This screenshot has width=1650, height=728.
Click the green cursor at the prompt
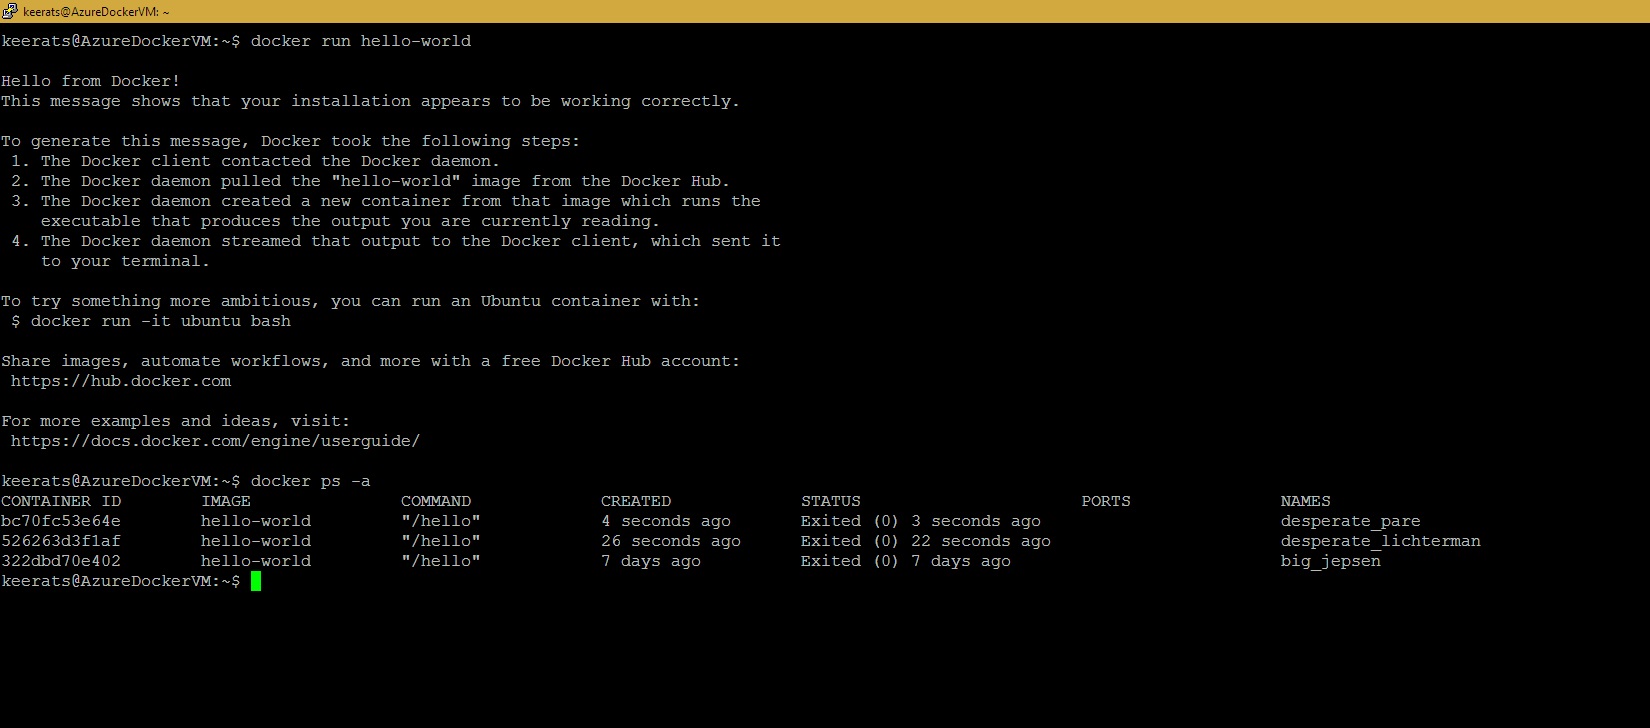point(256,581)
